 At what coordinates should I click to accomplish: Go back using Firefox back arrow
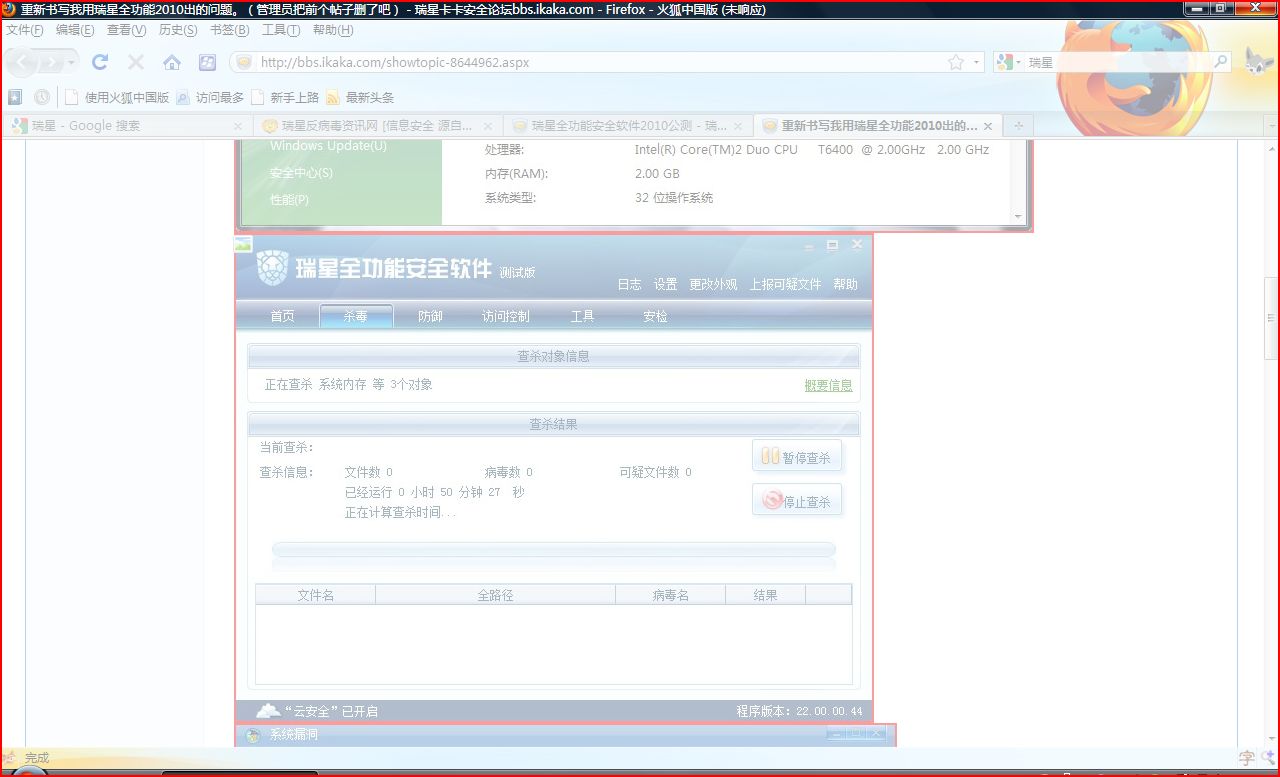22,62
